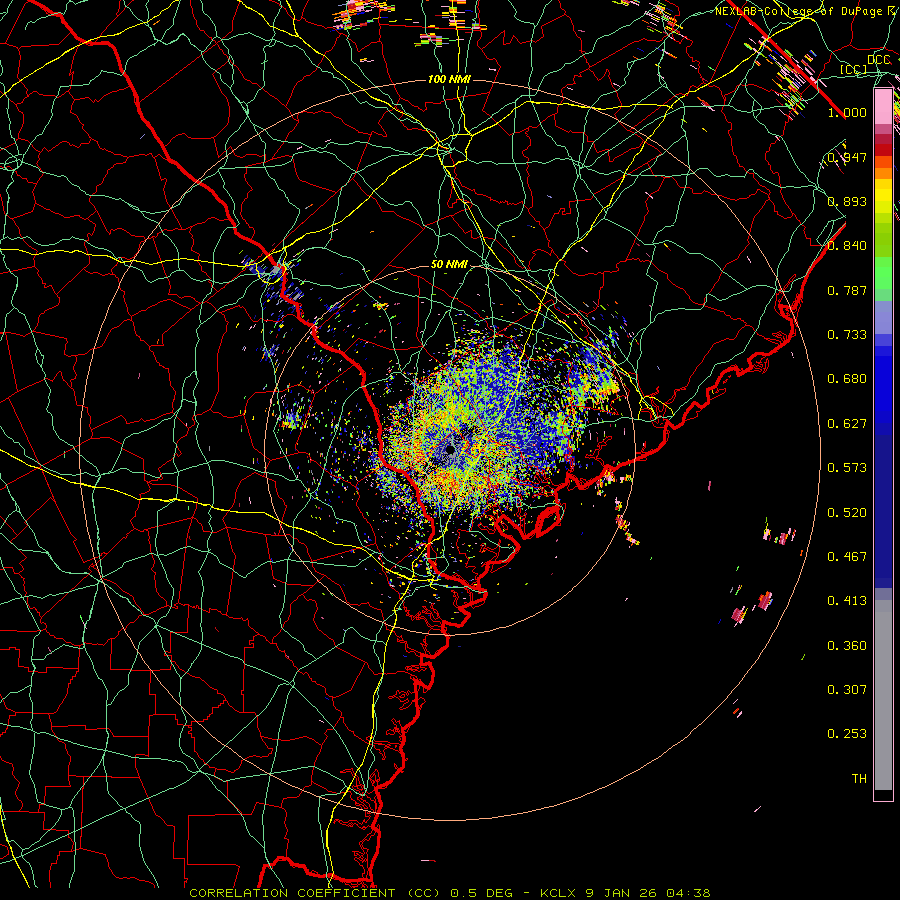The image size is (900, 900).
Task: Click the TH threshold label
Action: [859, 779]
